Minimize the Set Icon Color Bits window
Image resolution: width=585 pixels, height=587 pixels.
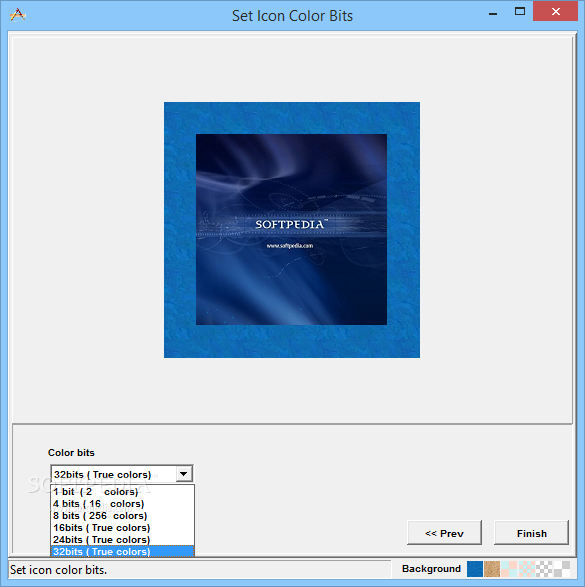[x=493, y=14]
